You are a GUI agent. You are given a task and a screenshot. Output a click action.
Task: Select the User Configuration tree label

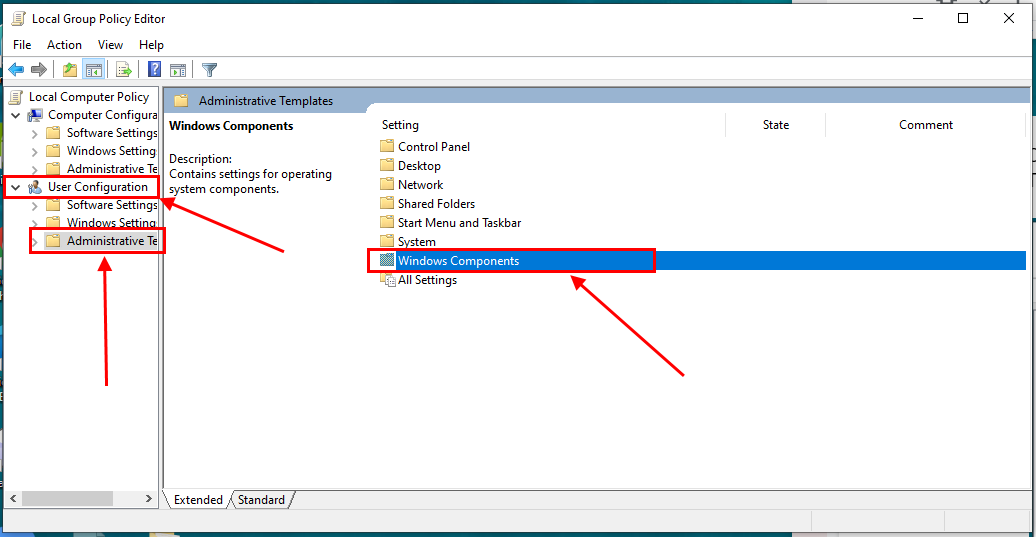tap(98, 187)
